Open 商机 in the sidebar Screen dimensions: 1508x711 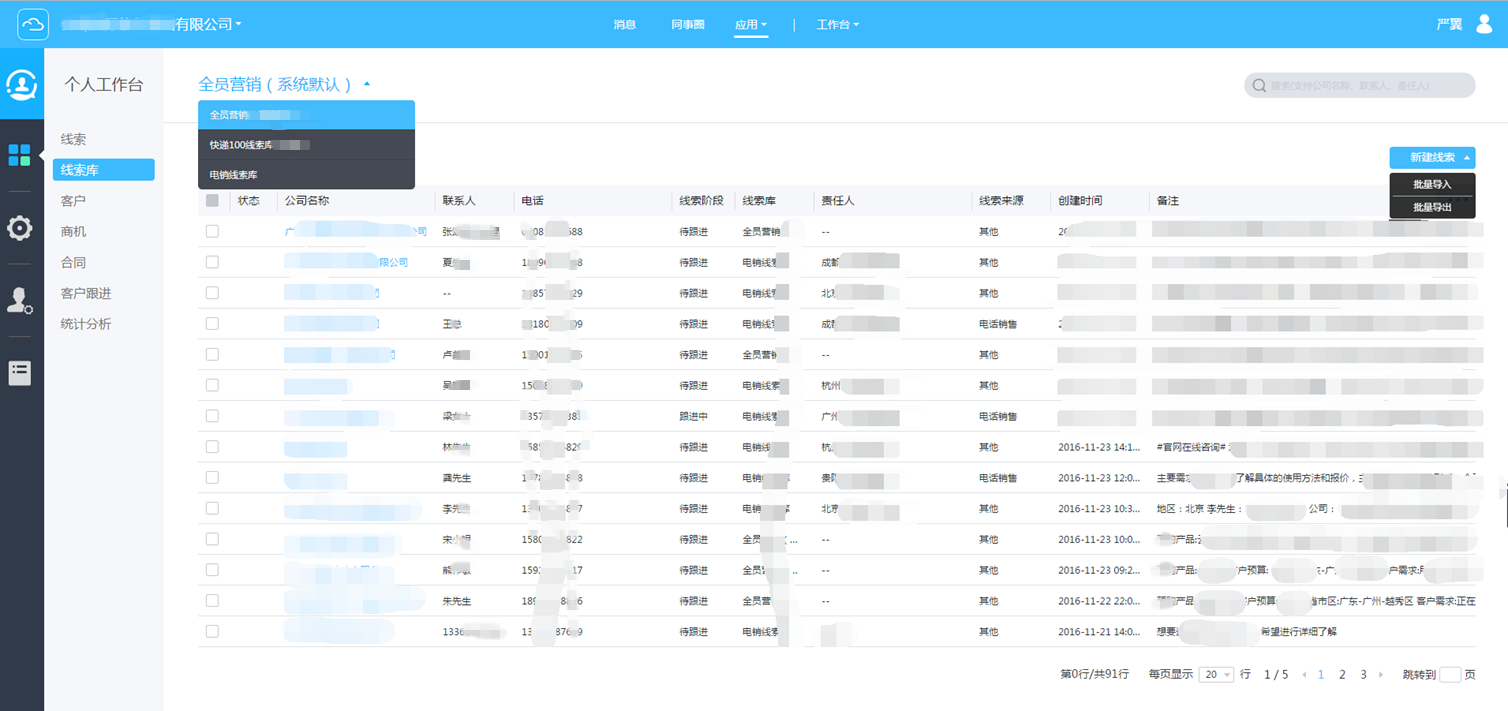coord(74,231)
